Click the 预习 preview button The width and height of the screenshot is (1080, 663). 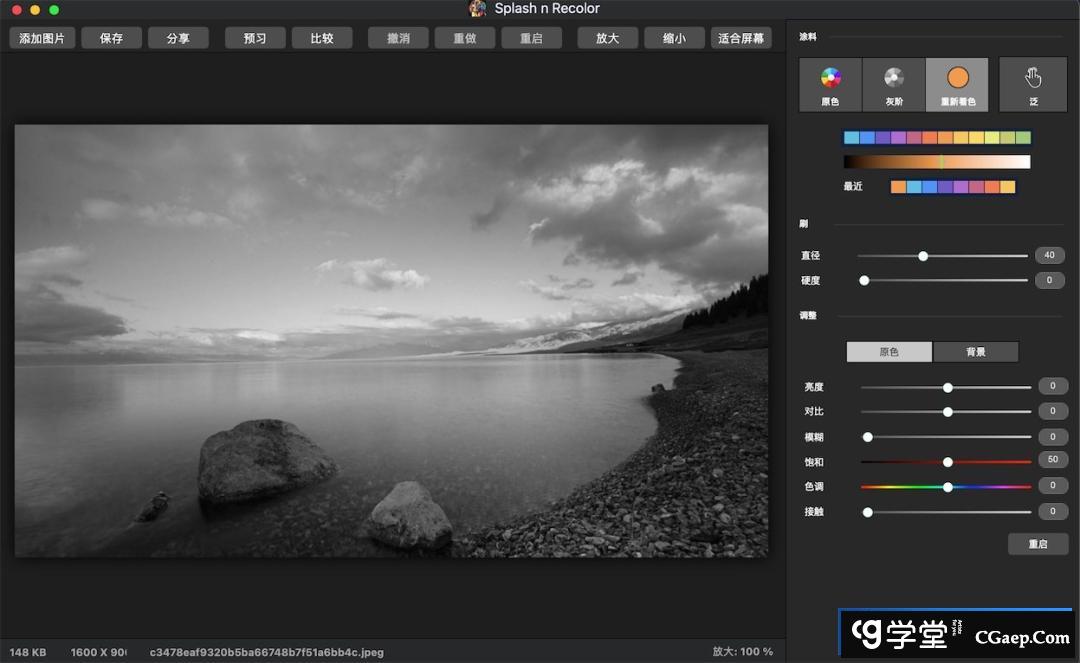(255, 38)
